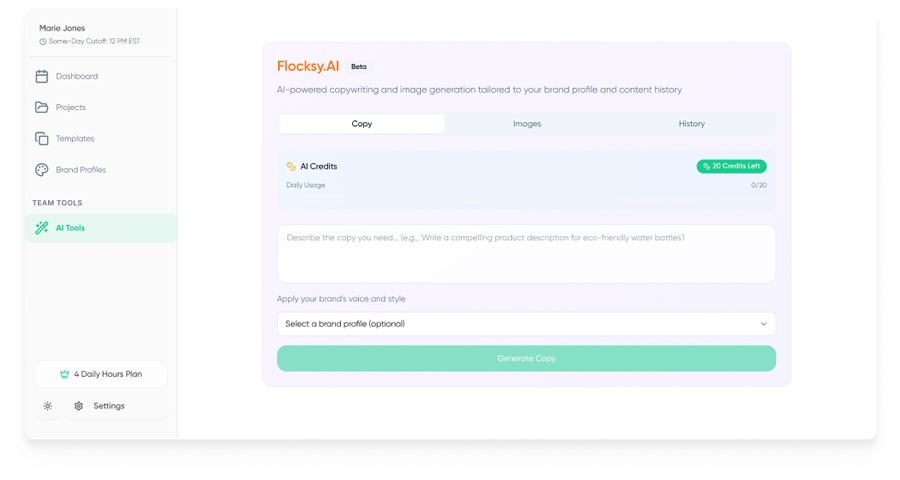The width and height of the screenshot is (900, 480).
Task: Click the Daily Usage progress bar
Action: [x=526, y=196]
